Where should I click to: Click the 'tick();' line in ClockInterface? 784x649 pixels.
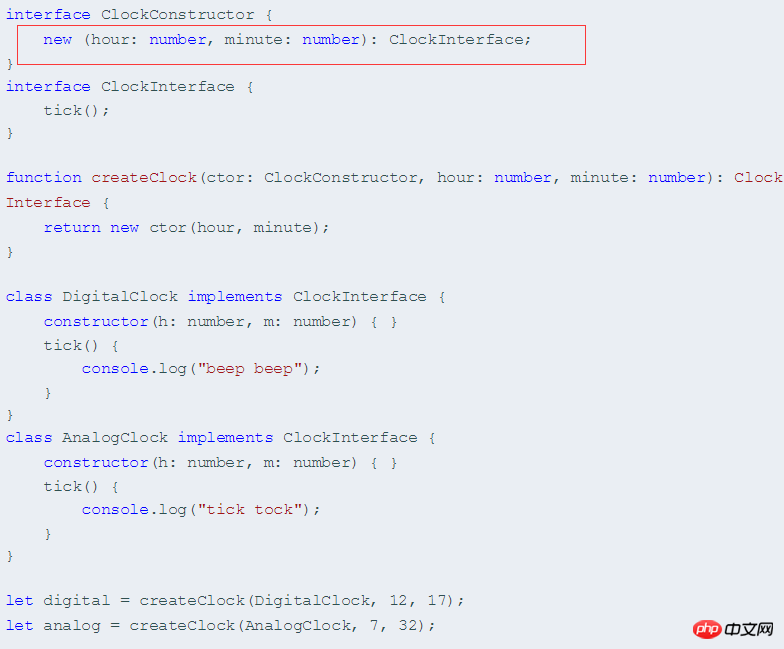coord(76,110)
